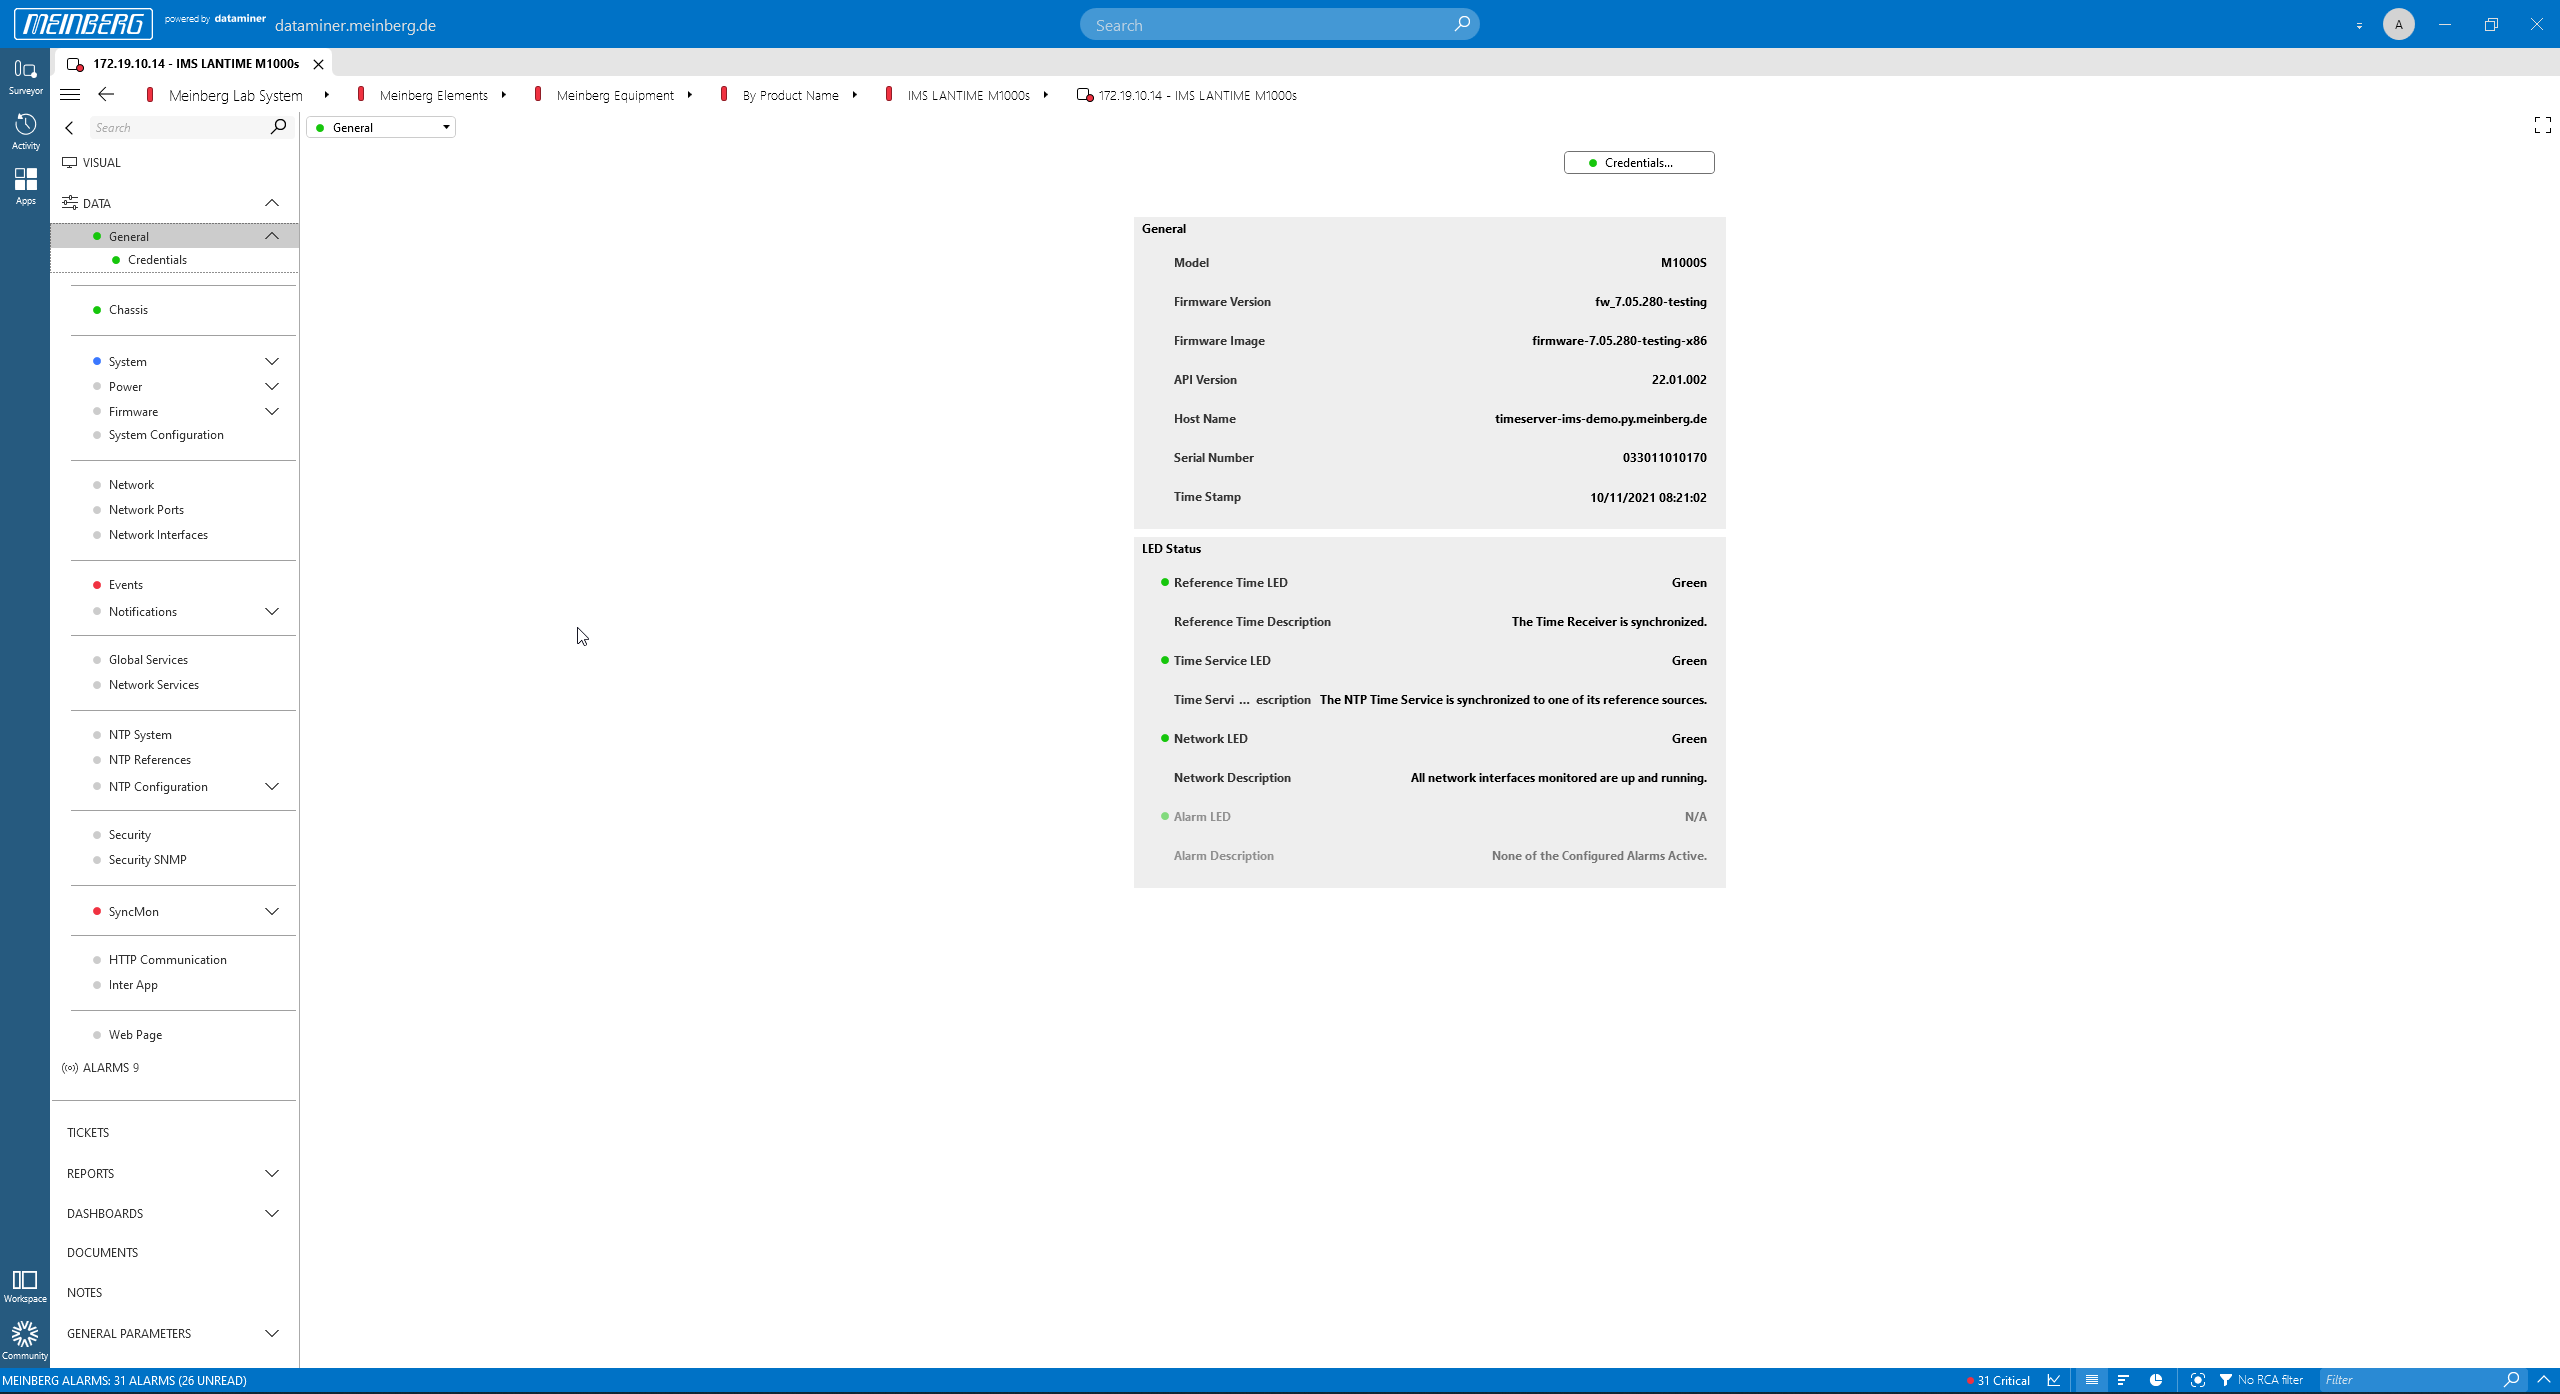Viewport: 2560px width, 1394px height.
Task: Select HTTP Communication in the tree
Action: [167, 960]
